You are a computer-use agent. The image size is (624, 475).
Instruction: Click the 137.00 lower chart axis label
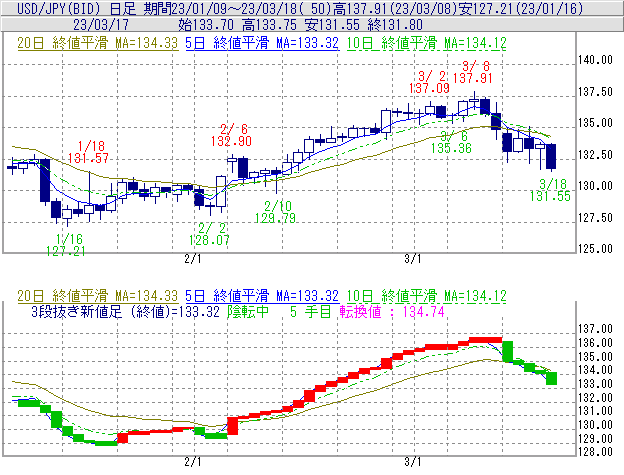595,329
